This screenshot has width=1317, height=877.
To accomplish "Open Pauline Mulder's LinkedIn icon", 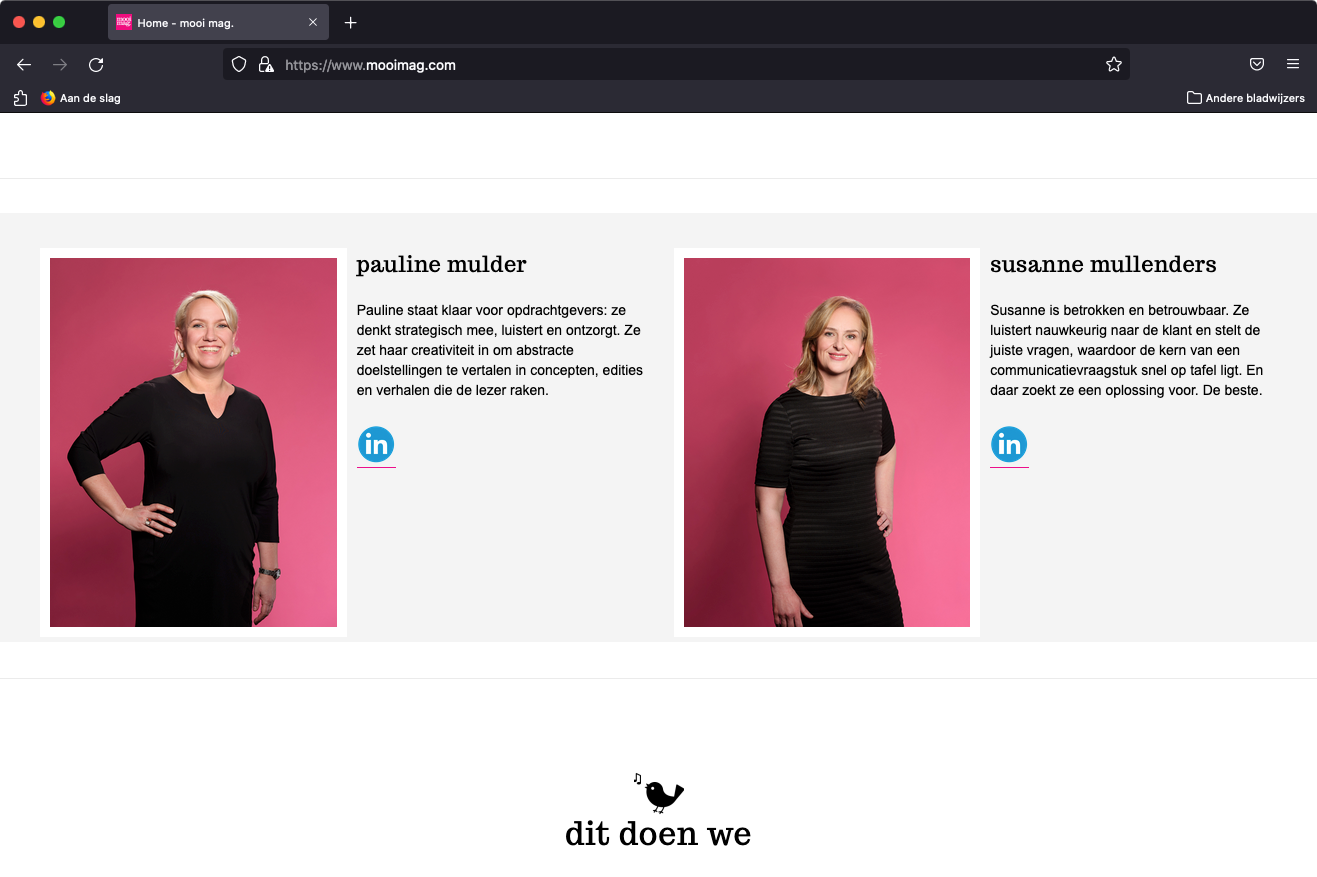I will [x=376, y=445].
